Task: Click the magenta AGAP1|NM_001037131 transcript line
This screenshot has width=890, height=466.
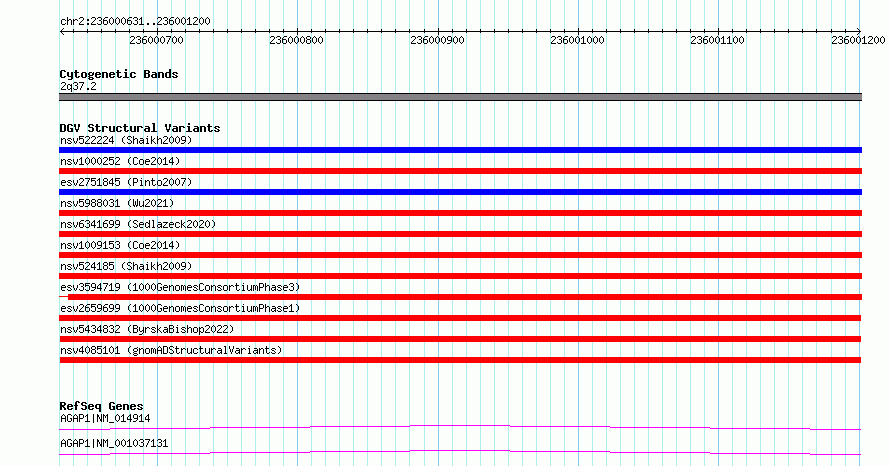Action: (460, 452)
